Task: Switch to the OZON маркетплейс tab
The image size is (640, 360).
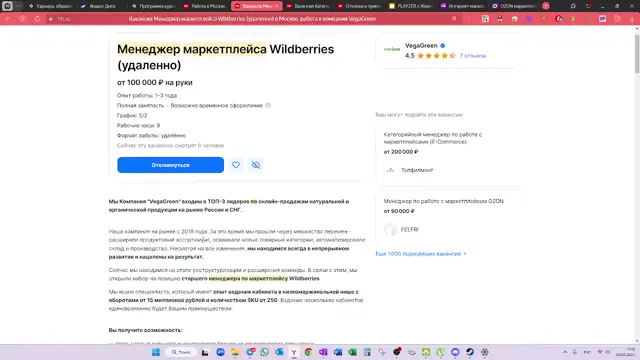Action: coord(513,6)
